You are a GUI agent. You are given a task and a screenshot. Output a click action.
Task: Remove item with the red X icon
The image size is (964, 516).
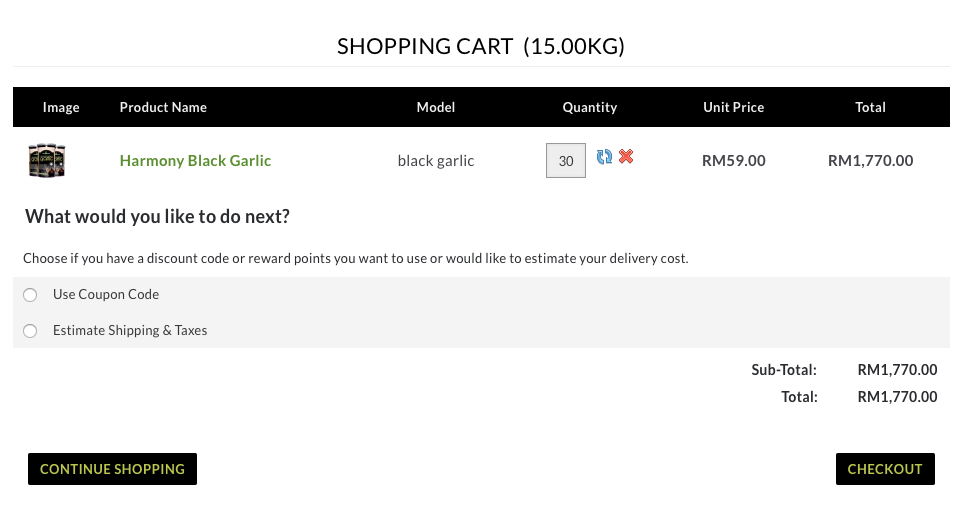626,157
